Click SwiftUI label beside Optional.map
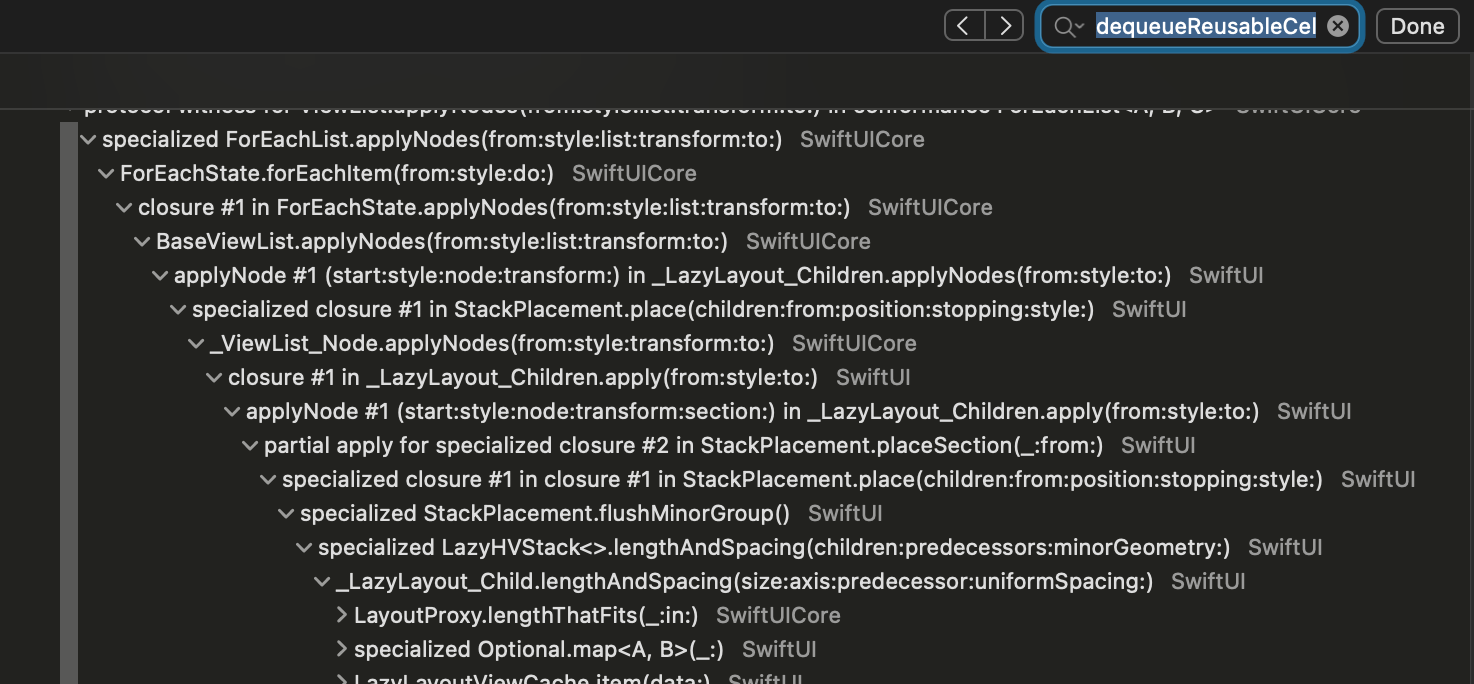The width and height of the screenshot is (1474, 684). 779,650
